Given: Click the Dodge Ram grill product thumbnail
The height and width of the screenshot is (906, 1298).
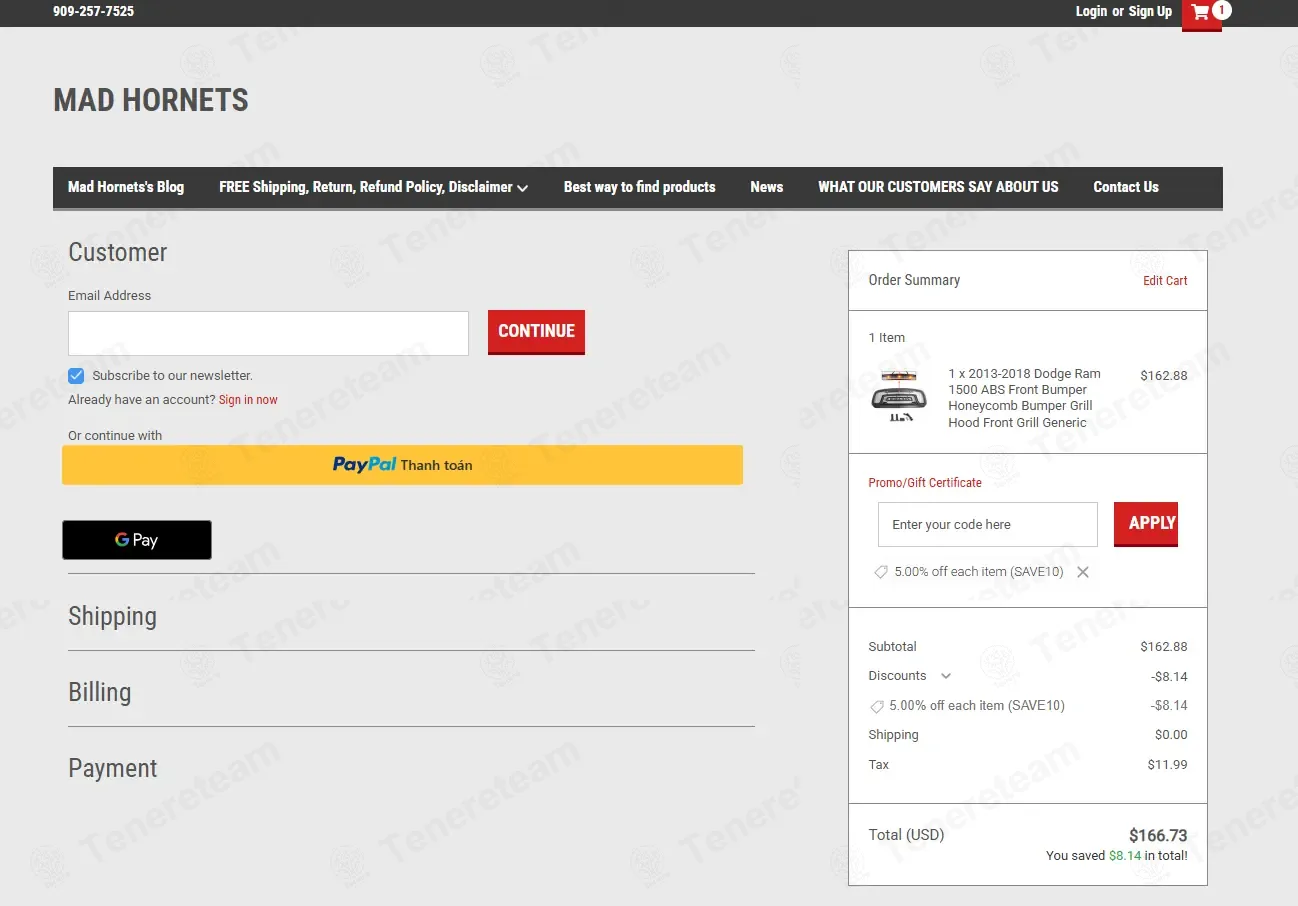Looking at the screenshot, I should click(899, 396).
